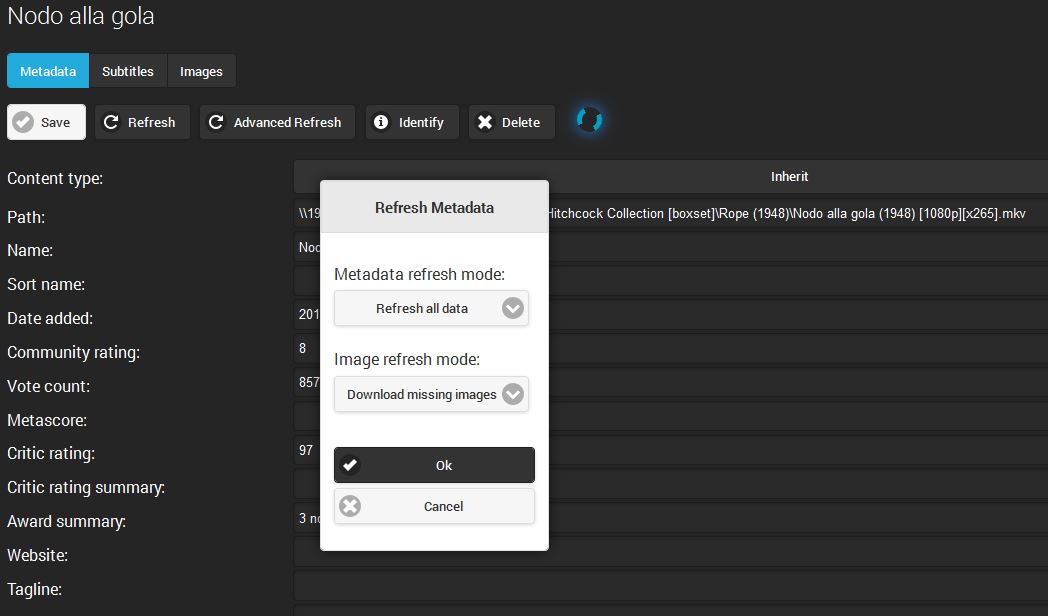This screenshot has width=1048, height=616.
Task: Cancel the Refresh Metadata dialog
Action: click(434, 506)
